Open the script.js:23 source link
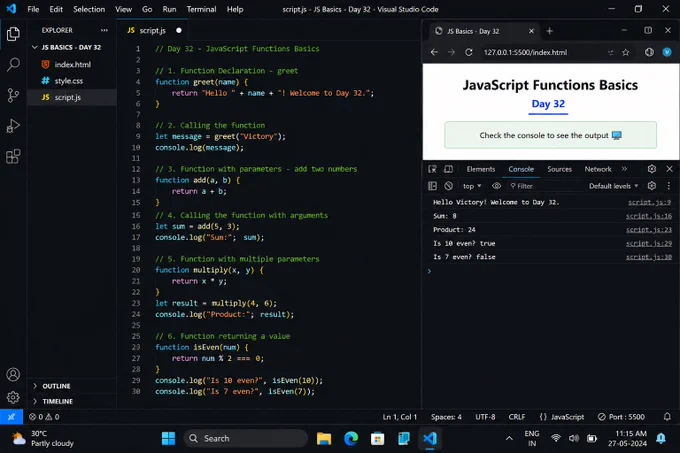The height and width of the screenshot is (453, 680). pos(648,230)
